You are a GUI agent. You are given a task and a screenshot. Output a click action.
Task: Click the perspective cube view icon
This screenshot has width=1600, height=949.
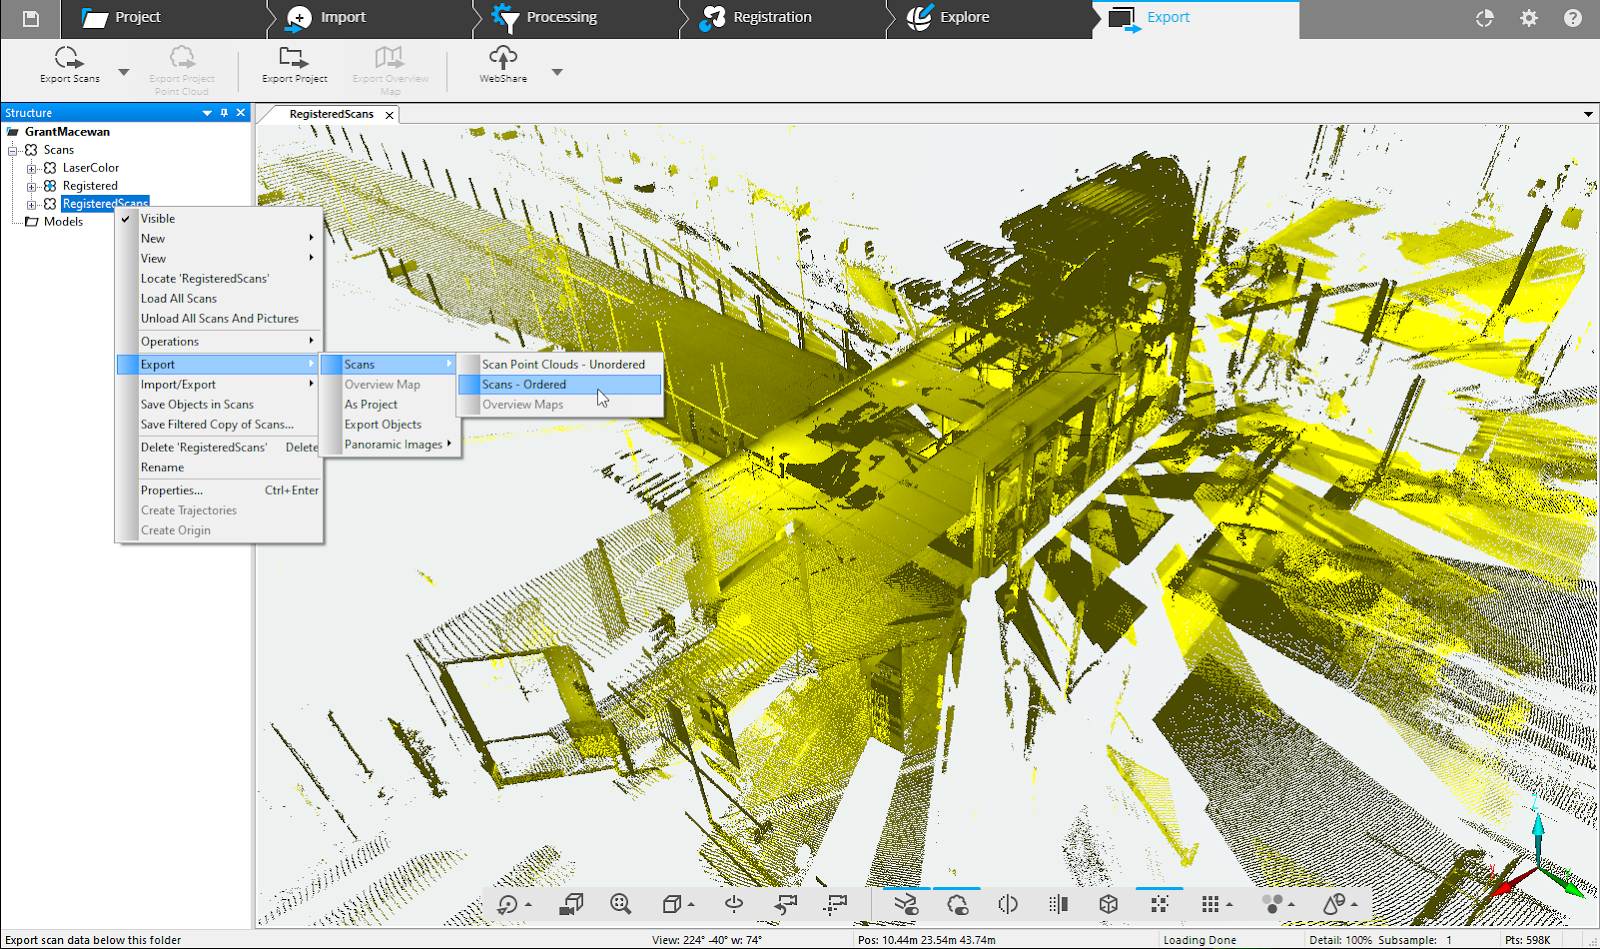(x=671, y=904)
